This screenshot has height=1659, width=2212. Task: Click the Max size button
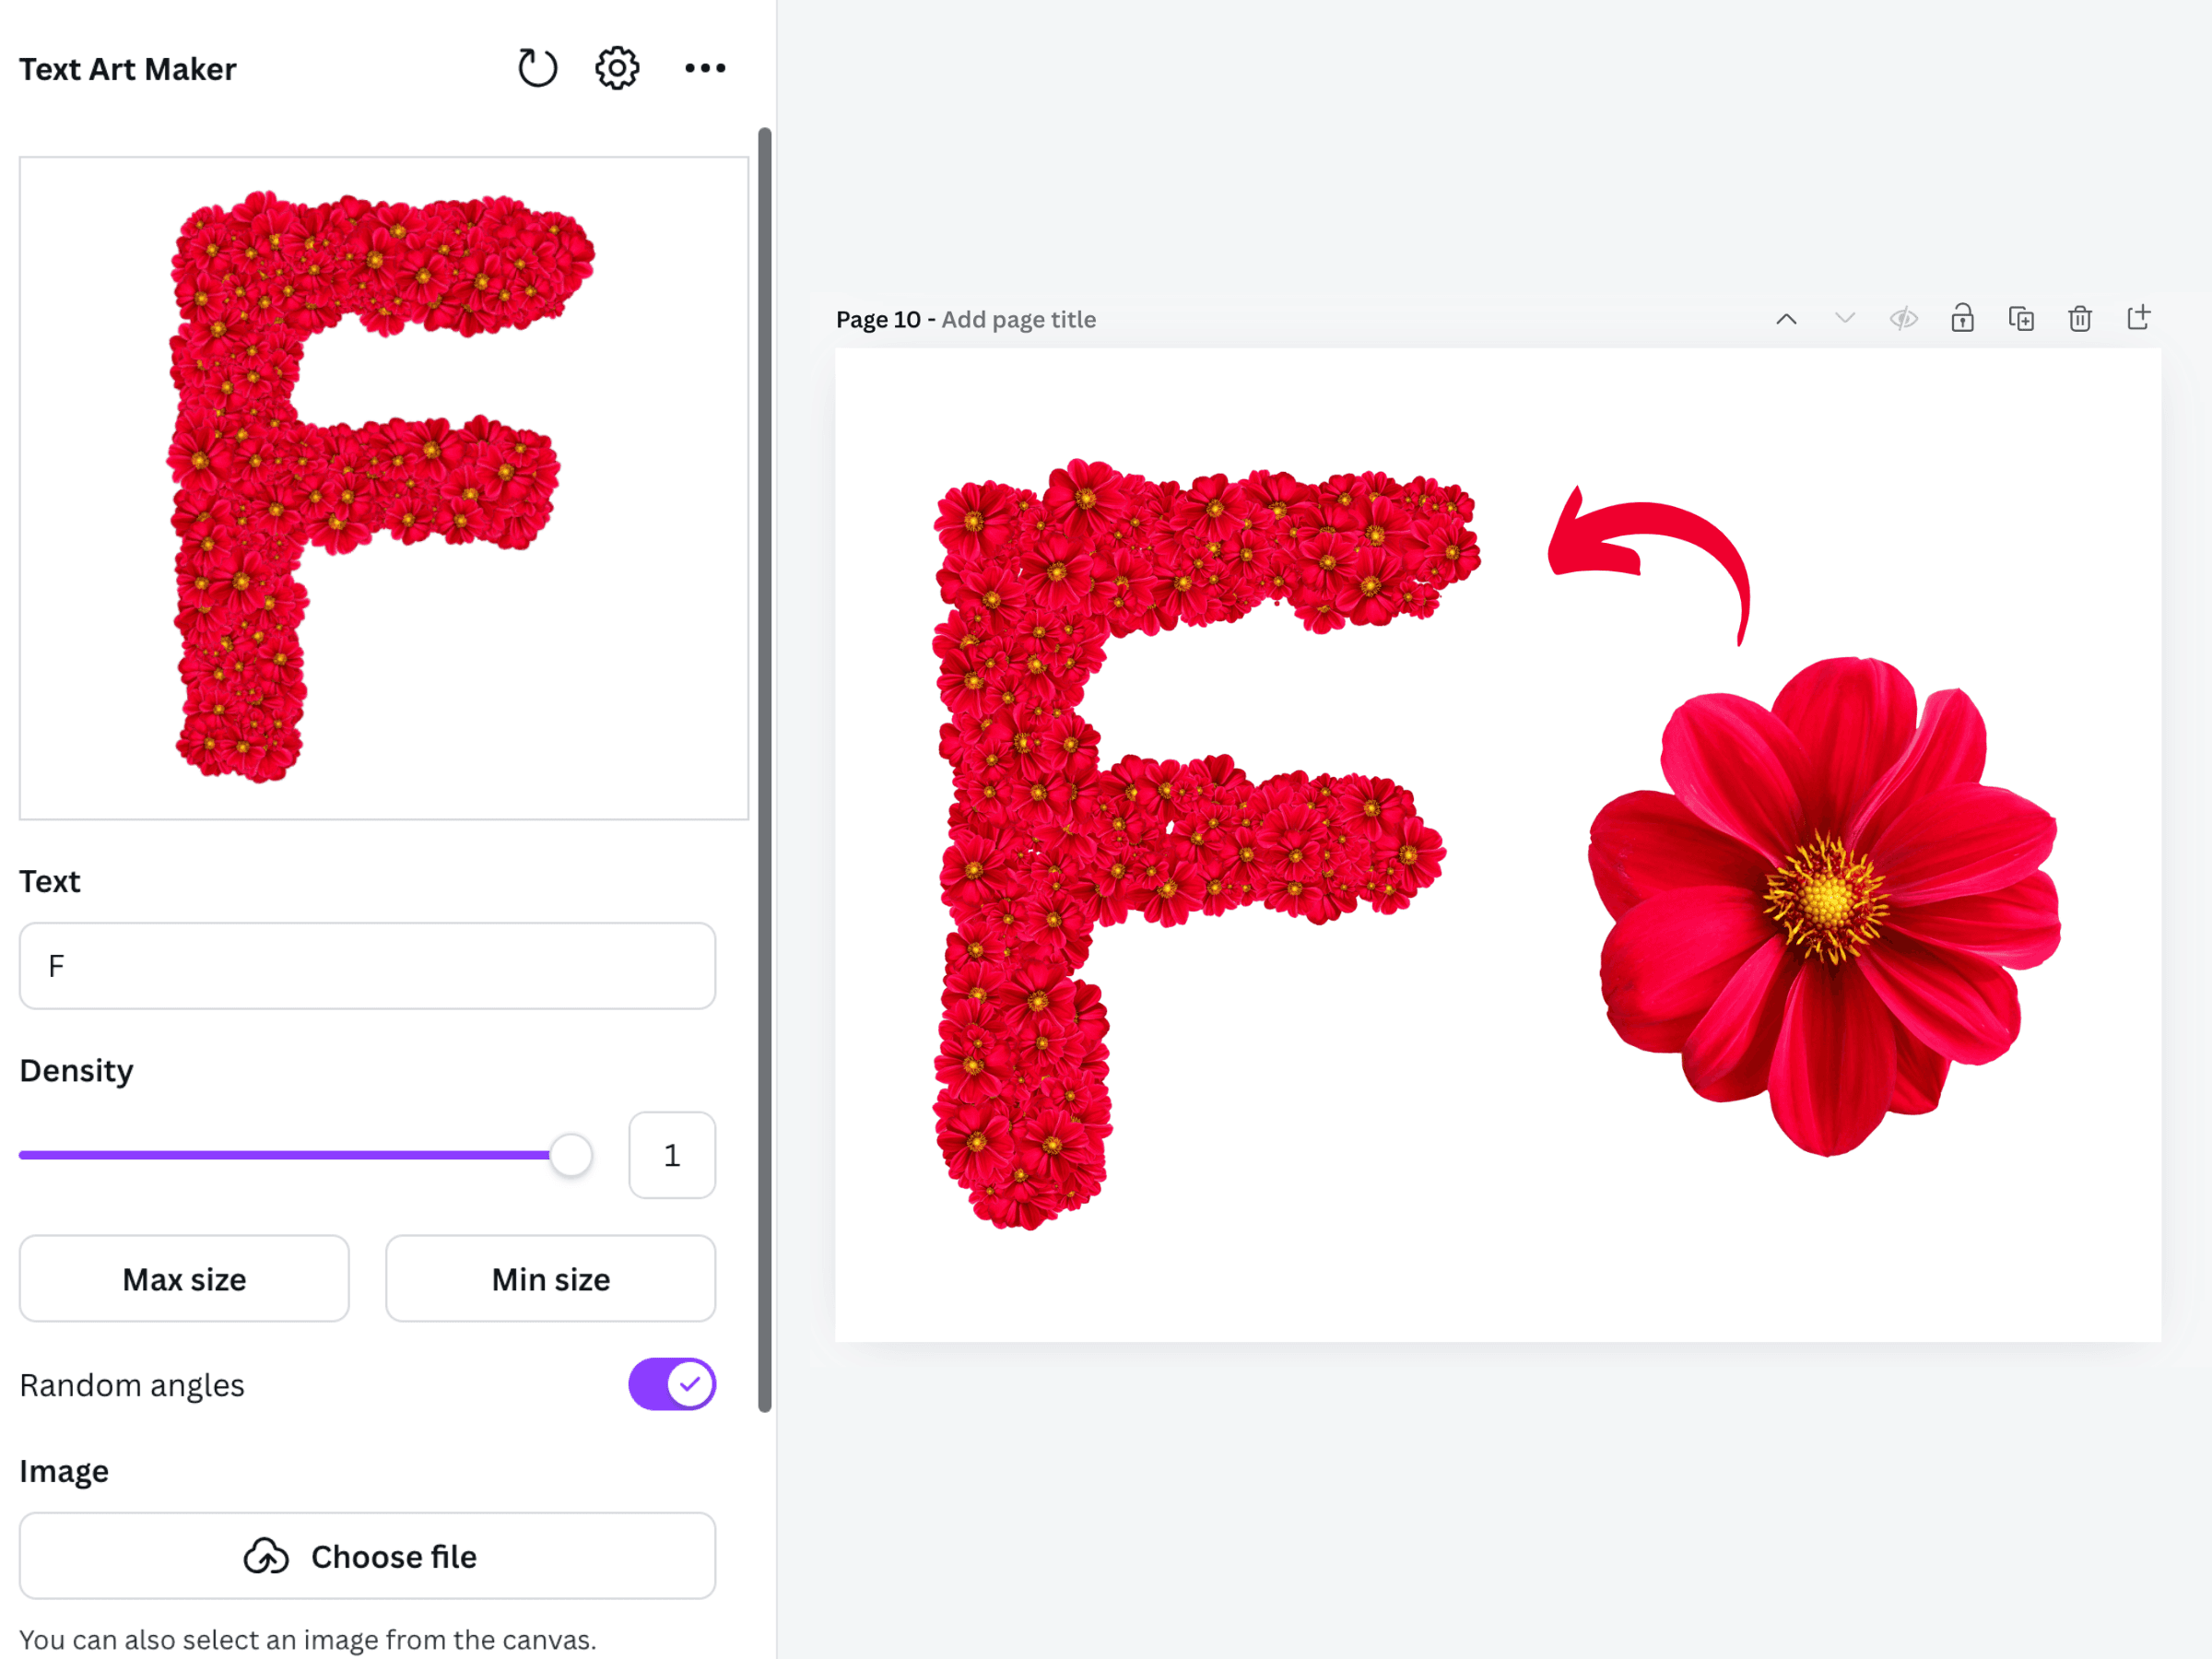point(184,1278)
